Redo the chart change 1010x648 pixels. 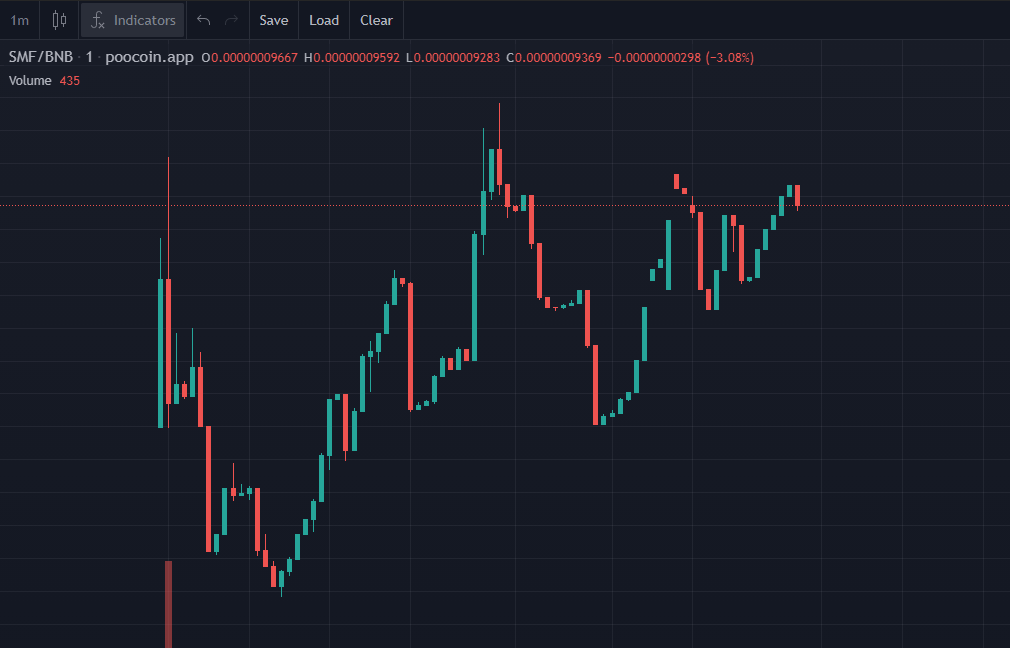click(231, 20)
